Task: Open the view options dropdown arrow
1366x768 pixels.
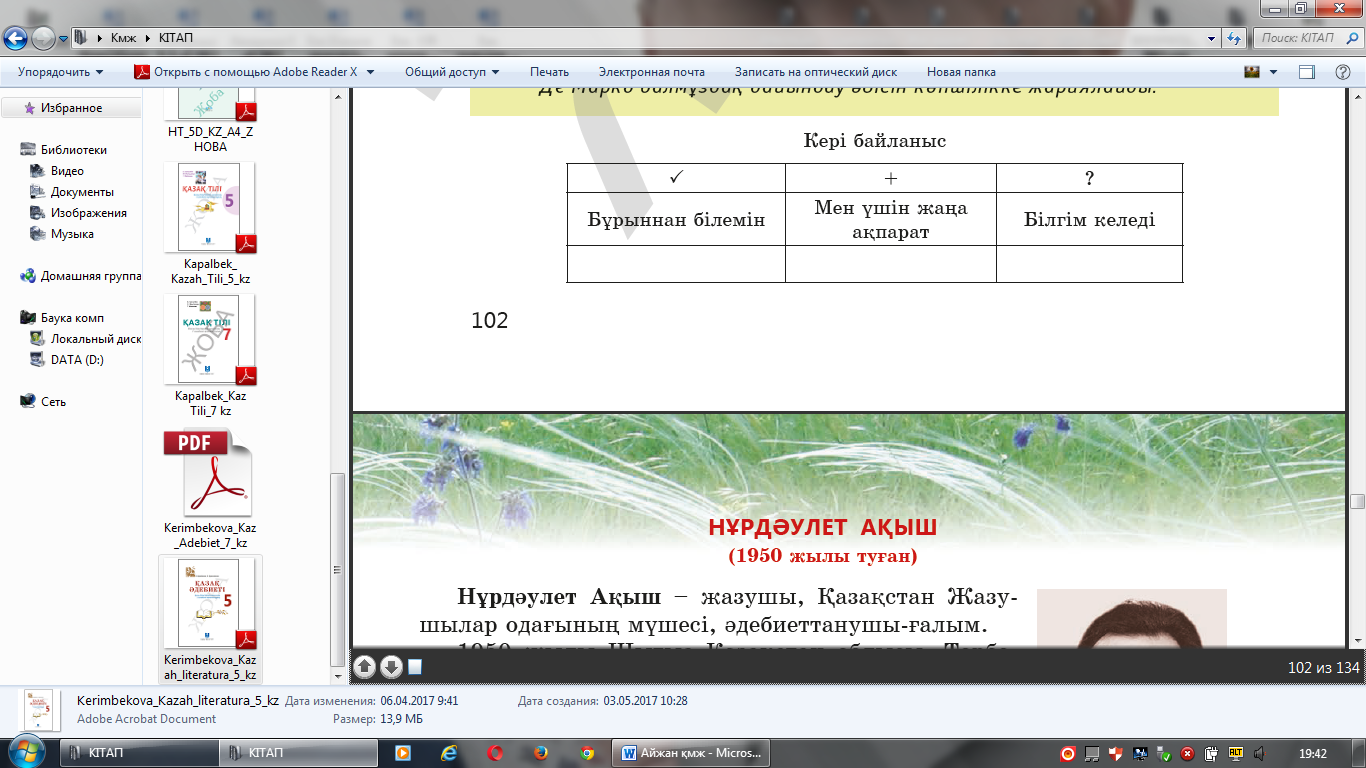Action: (1273, 72)
